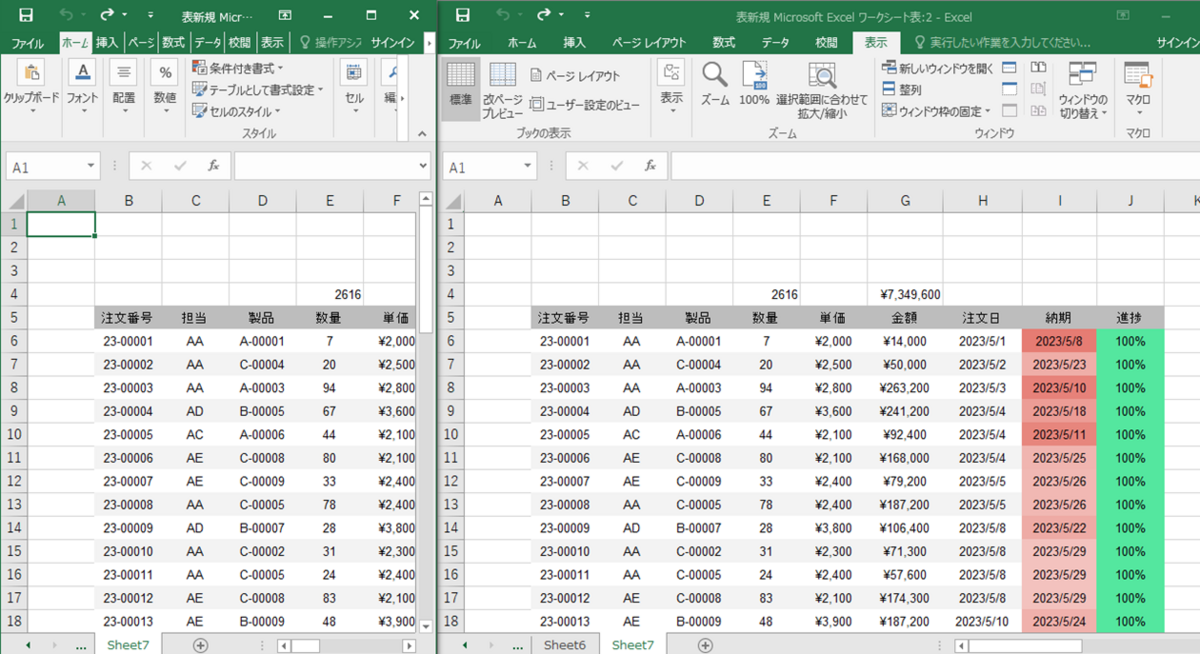Open Name Box dropdown in left window
The image size is (1200, 654).
coord(91,167)
